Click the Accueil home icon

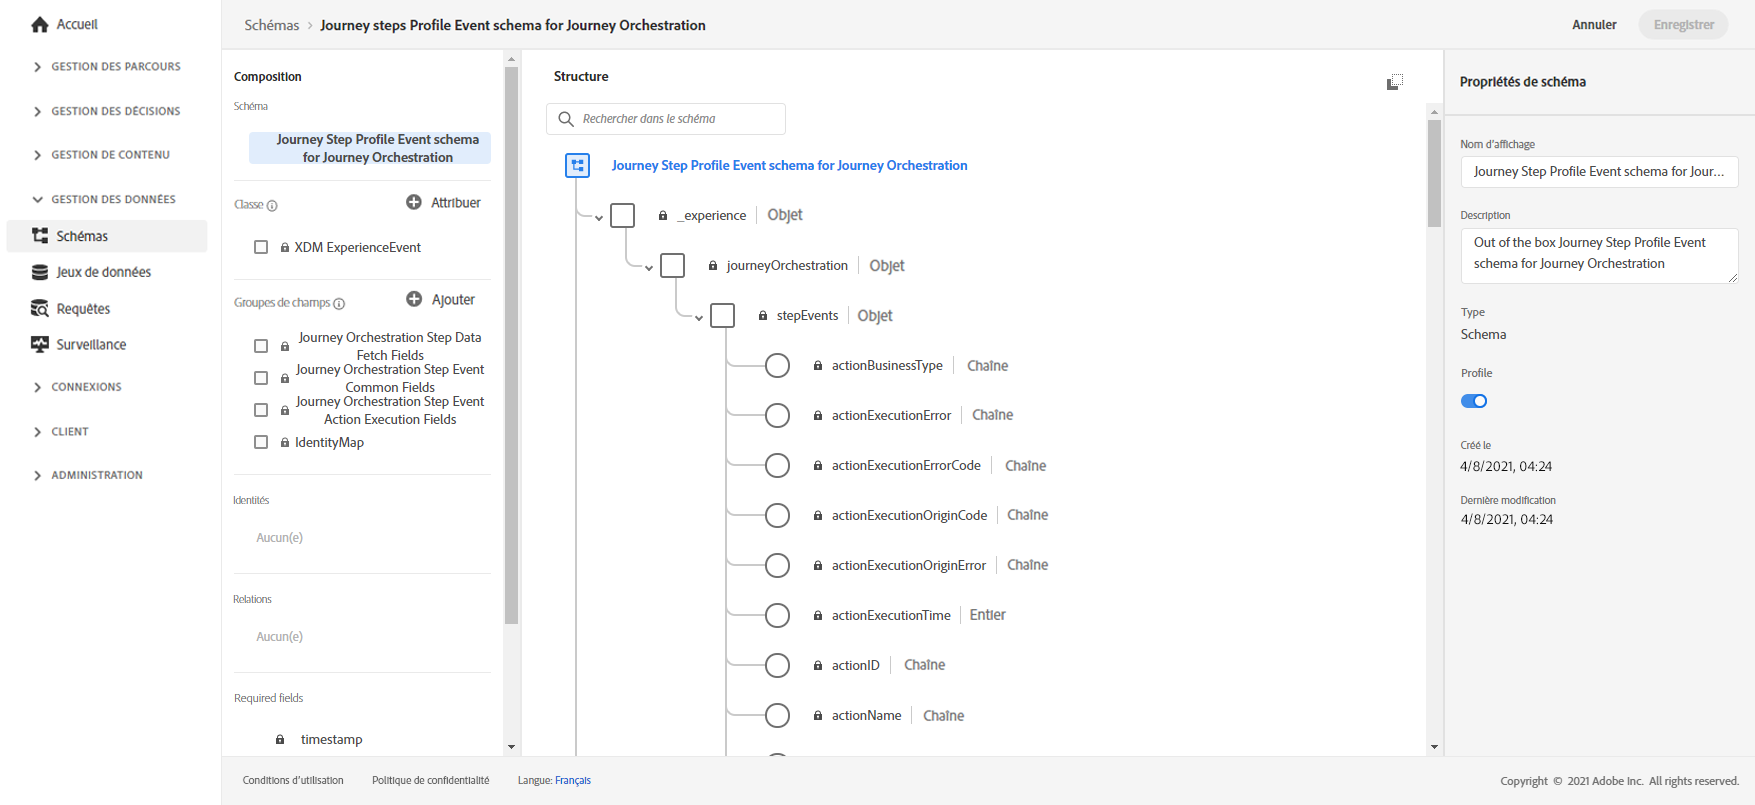click(x=40, y=25)
